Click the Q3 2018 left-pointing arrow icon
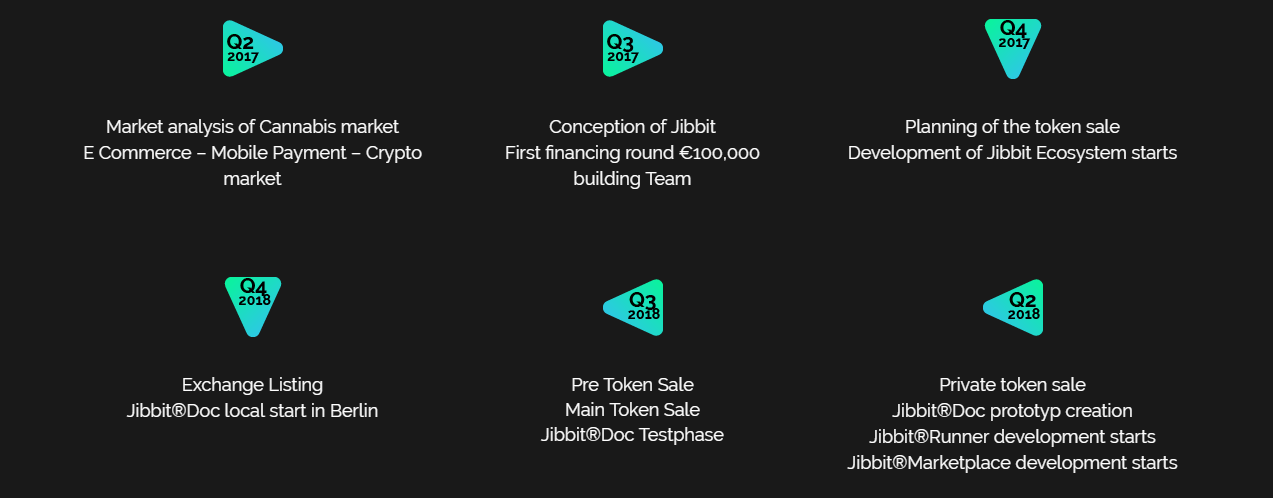This screenshot has height=498, width=1273. click(633, 307)
